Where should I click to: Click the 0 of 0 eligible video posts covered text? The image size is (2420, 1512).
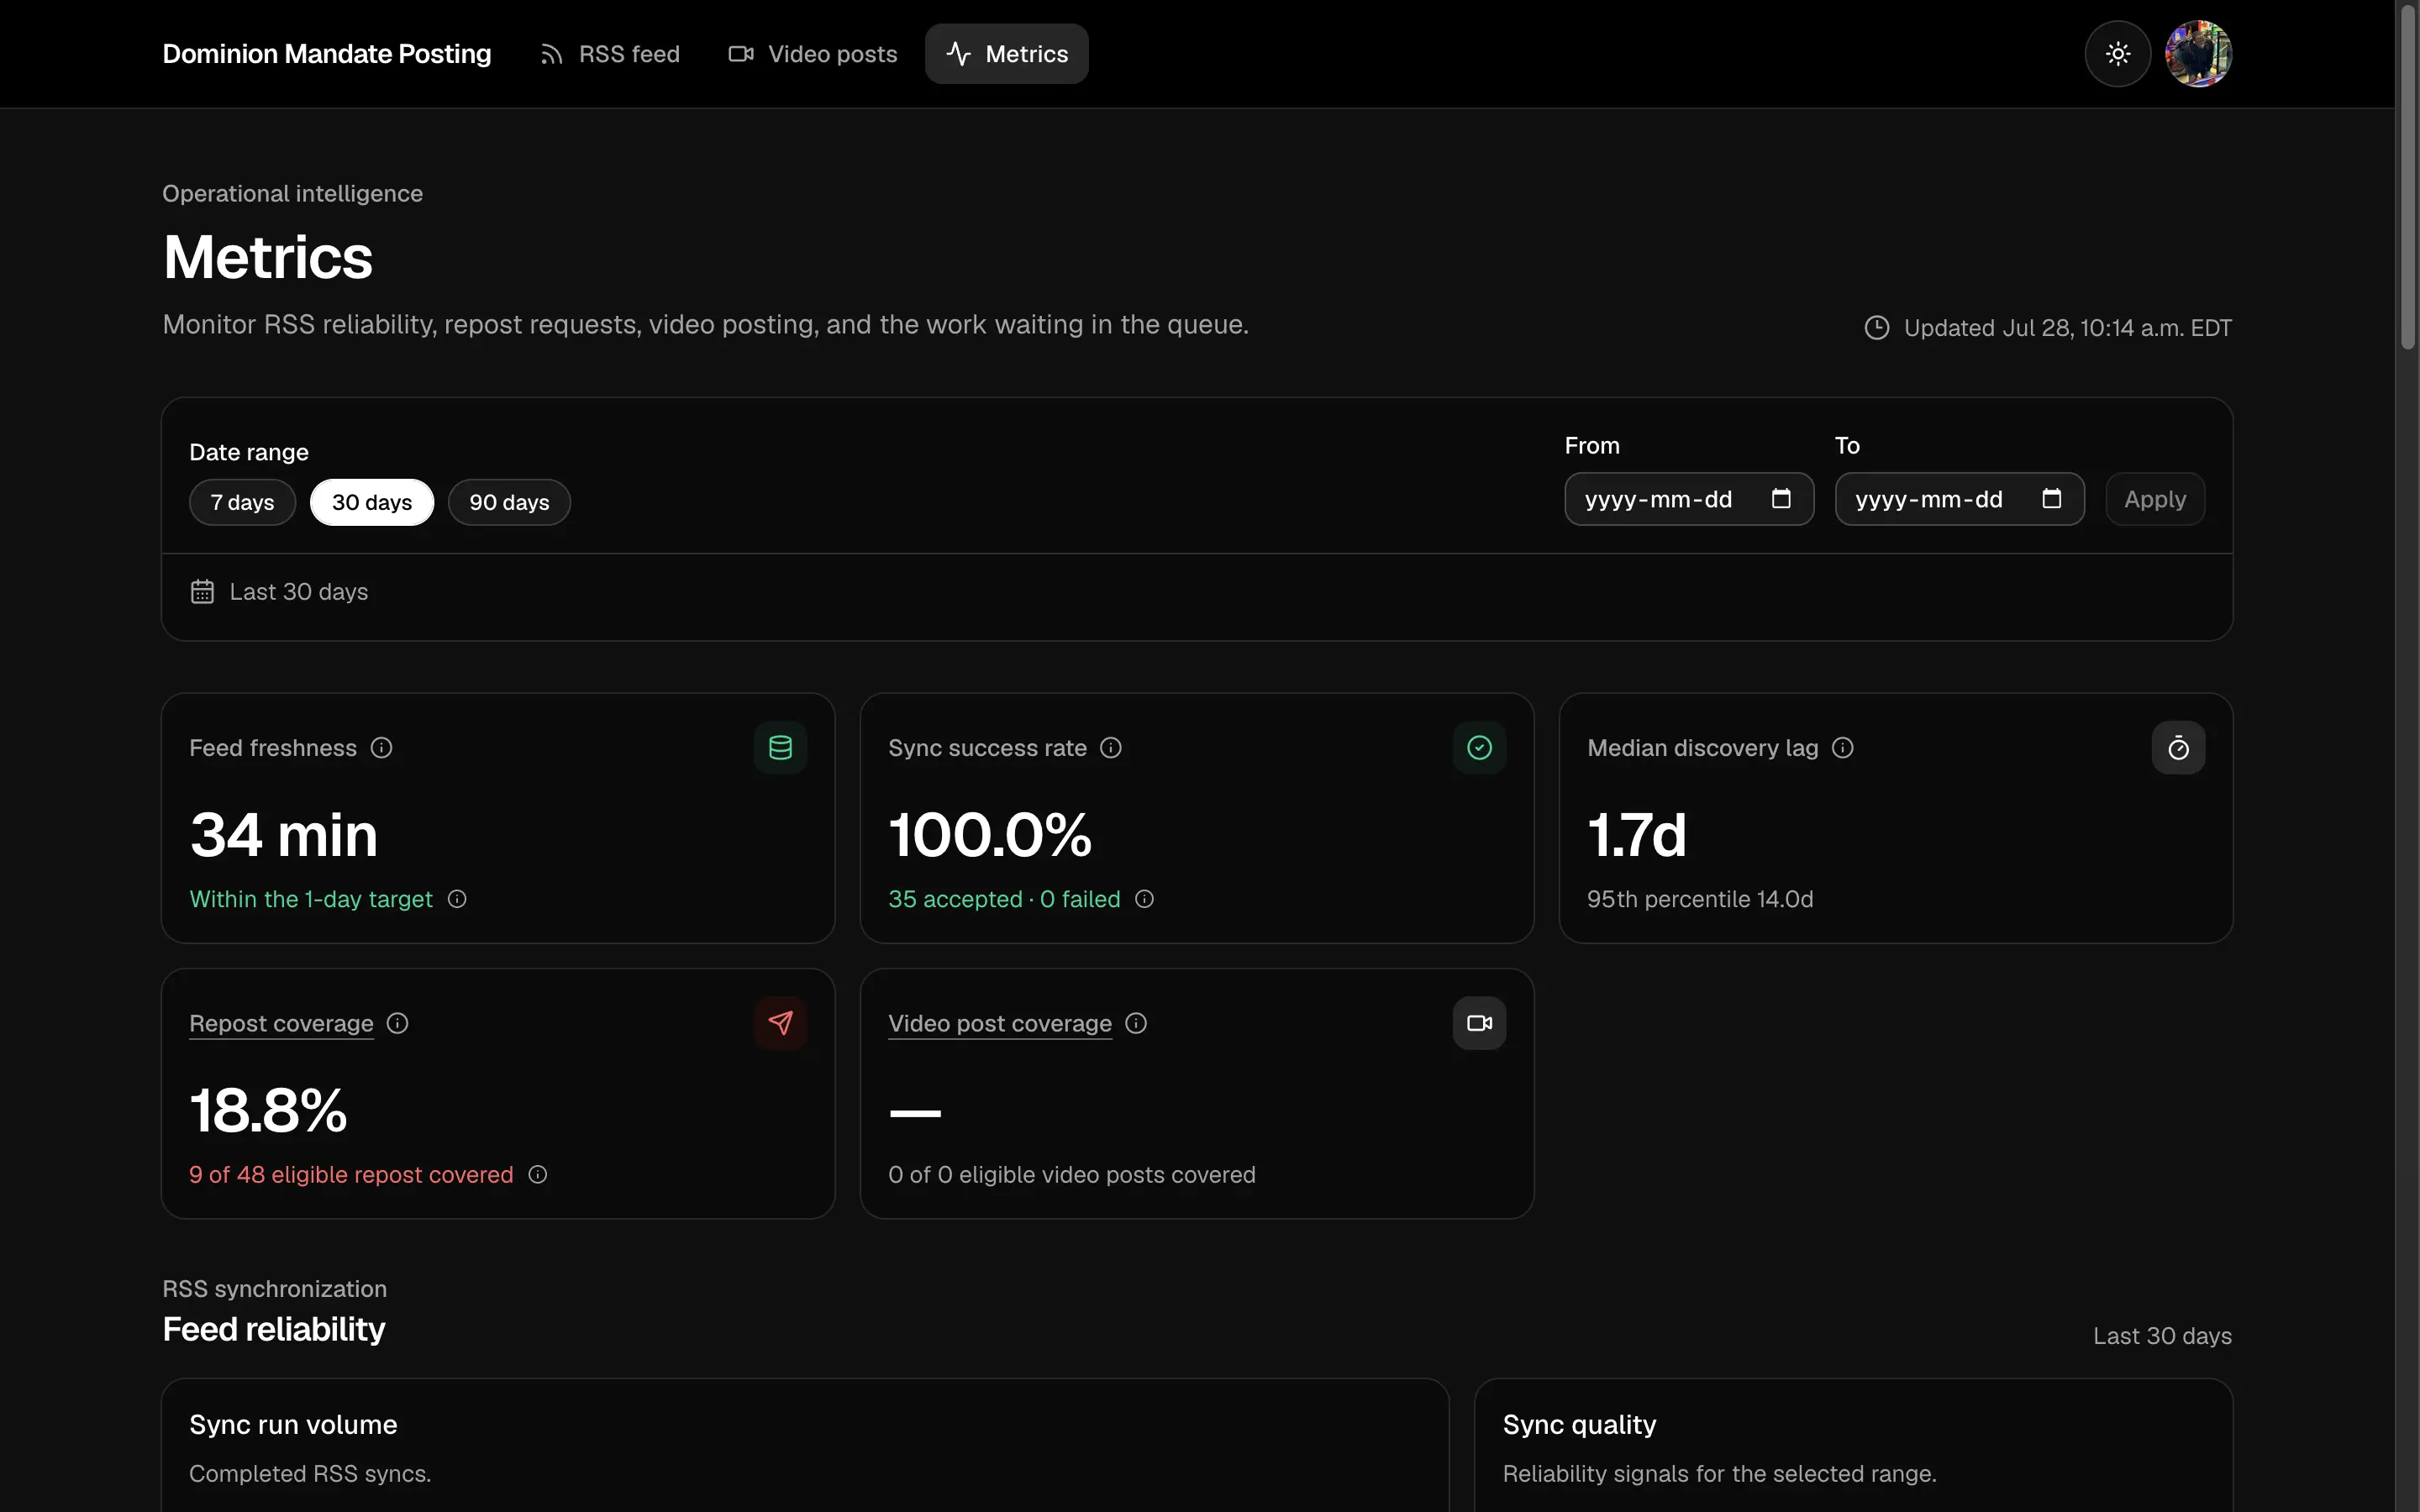[x=1072, y=1174]
